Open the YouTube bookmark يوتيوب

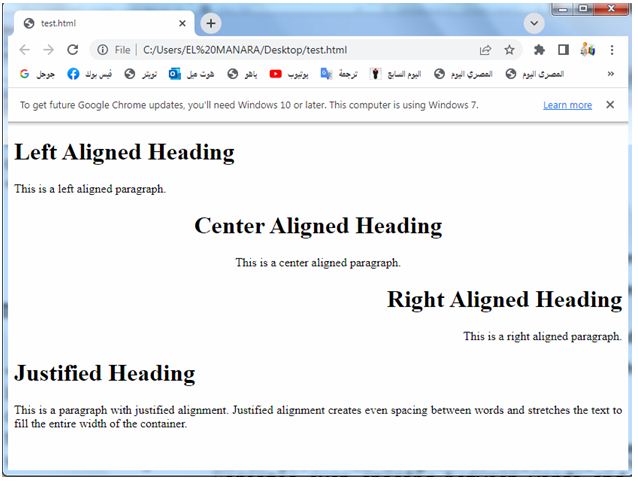point(289,74)
